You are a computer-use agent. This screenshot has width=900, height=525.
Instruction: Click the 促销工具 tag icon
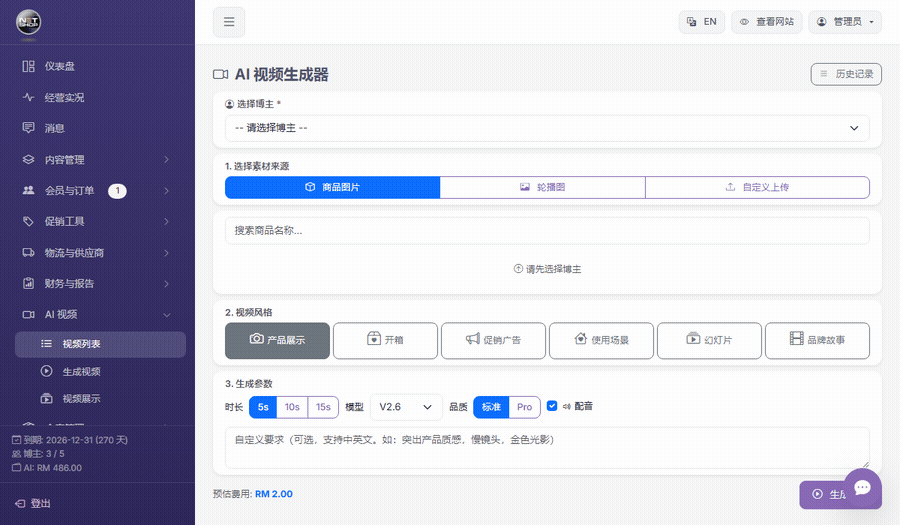coord(28,221)
